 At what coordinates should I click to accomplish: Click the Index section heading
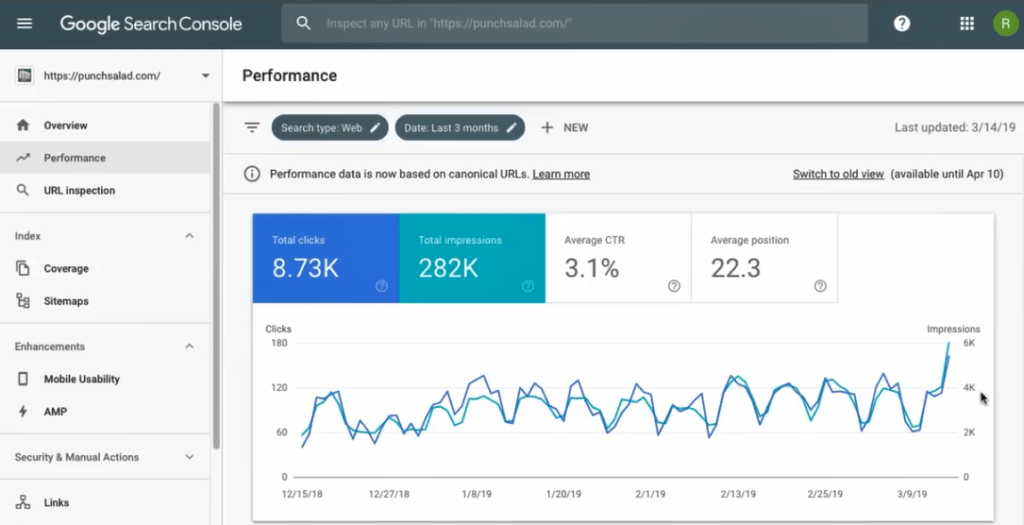(x=27, y=236)
